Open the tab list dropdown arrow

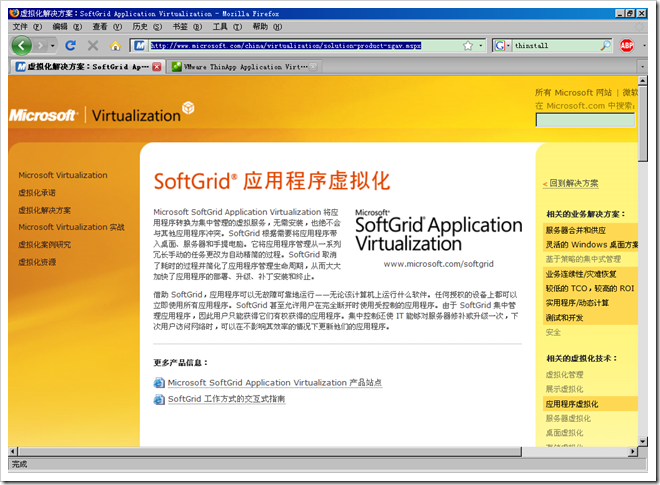pyautogui.click(x=642, y=67)
